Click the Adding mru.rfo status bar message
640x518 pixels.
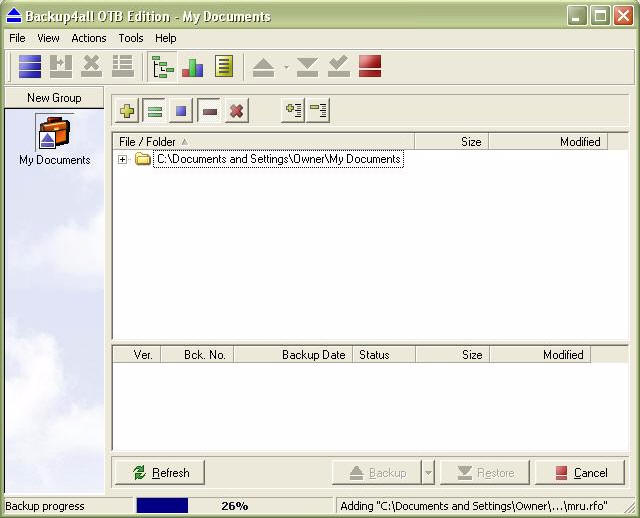tap(474, 506)
